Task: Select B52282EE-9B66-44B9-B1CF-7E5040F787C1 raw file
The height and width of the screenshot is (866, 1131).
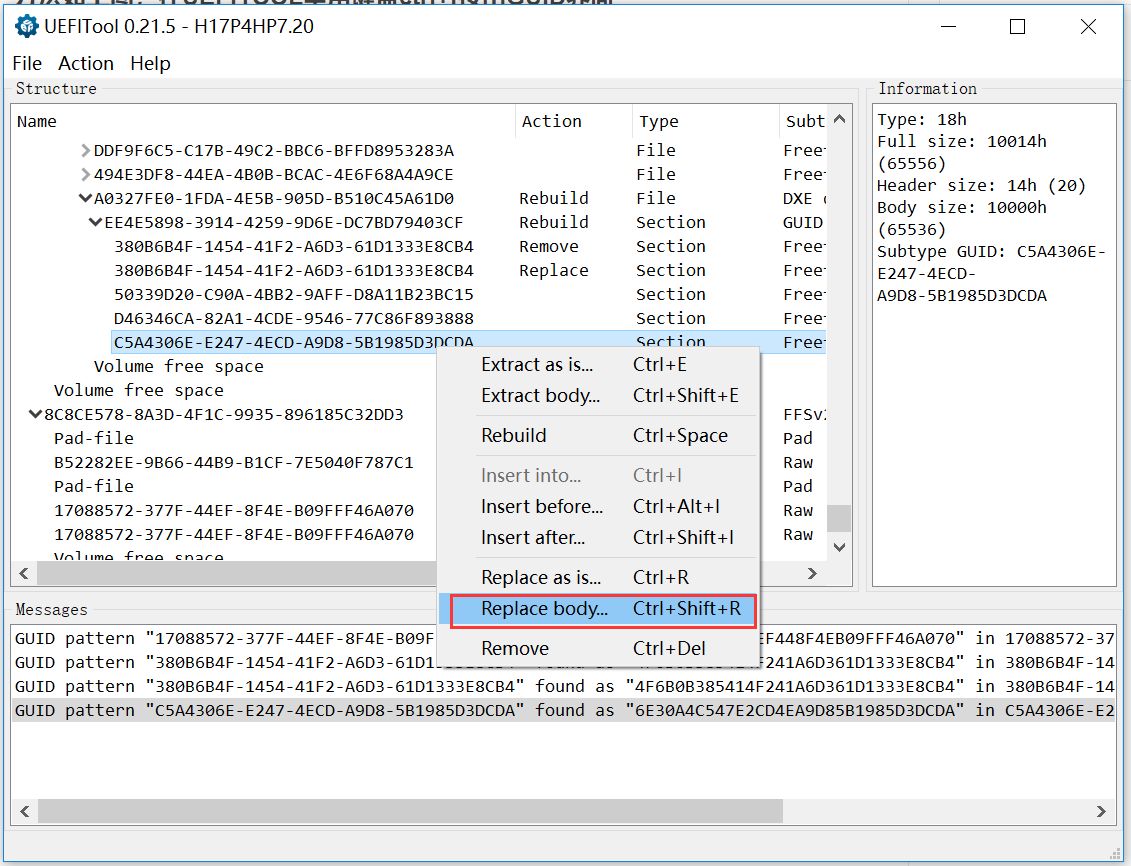Action: 234,462
